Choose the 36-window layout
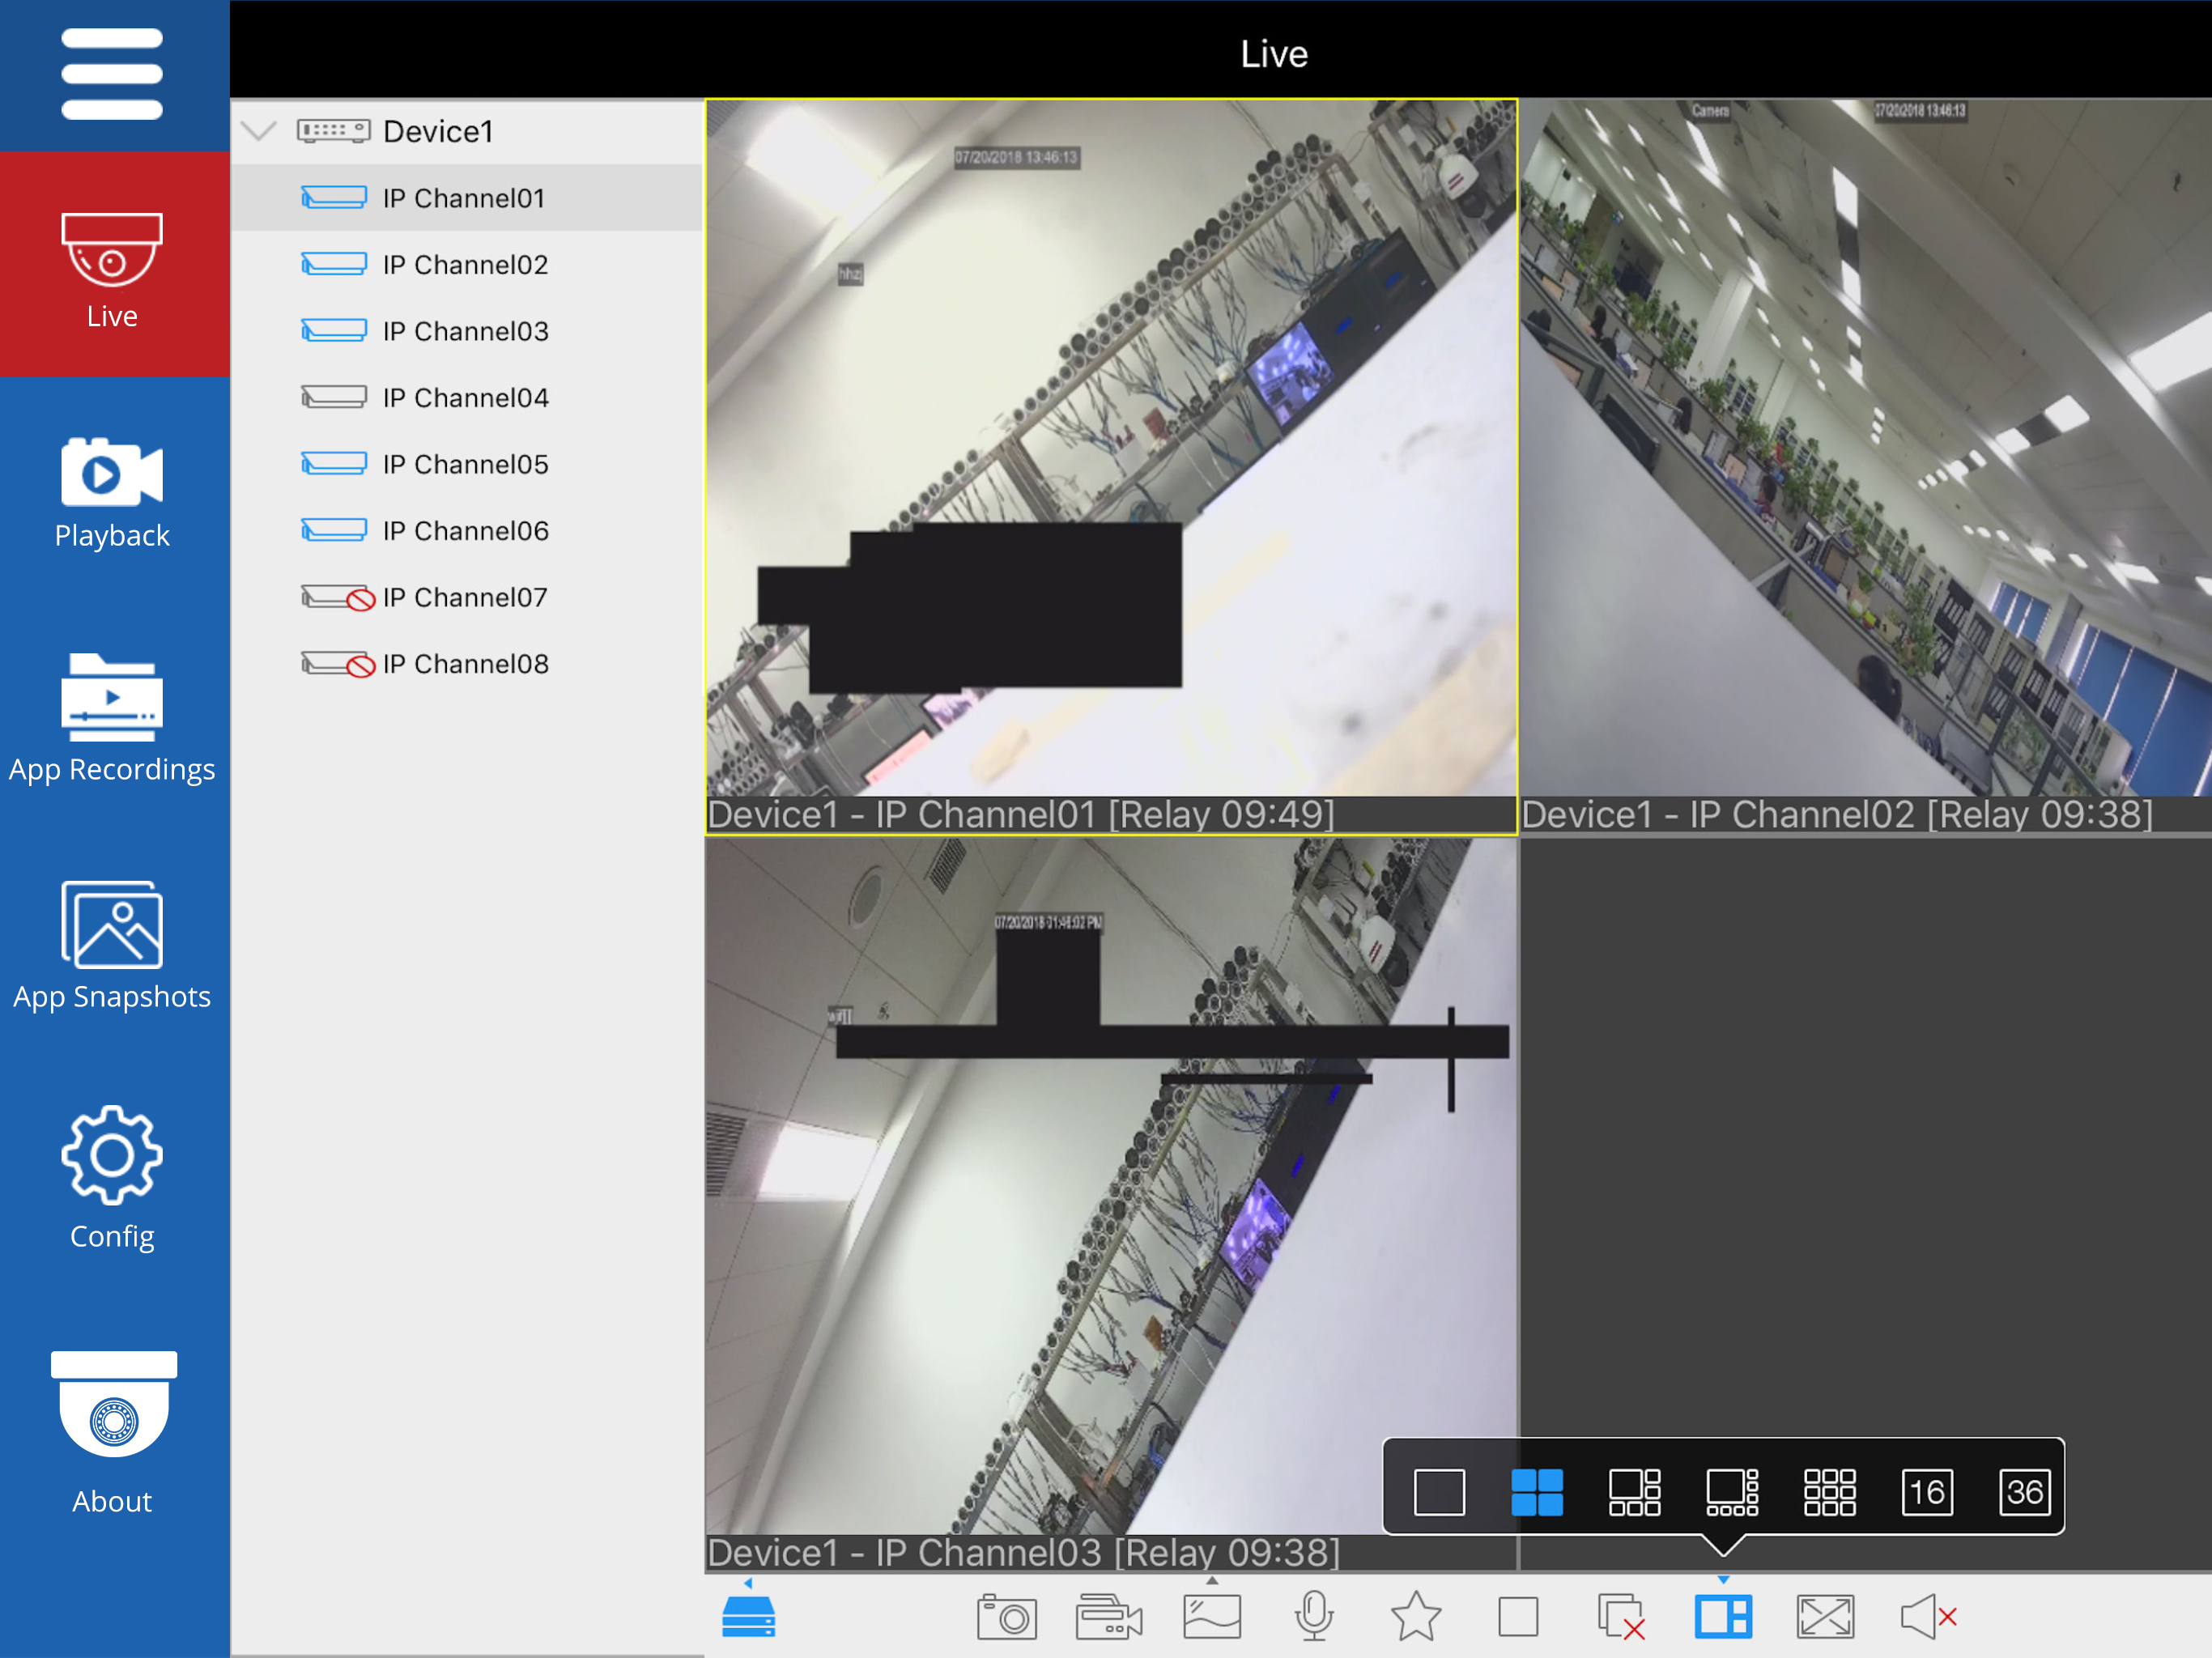Image resolution: width=2212 pixels, height=1658 pixels. [x=2024, y=1492]
